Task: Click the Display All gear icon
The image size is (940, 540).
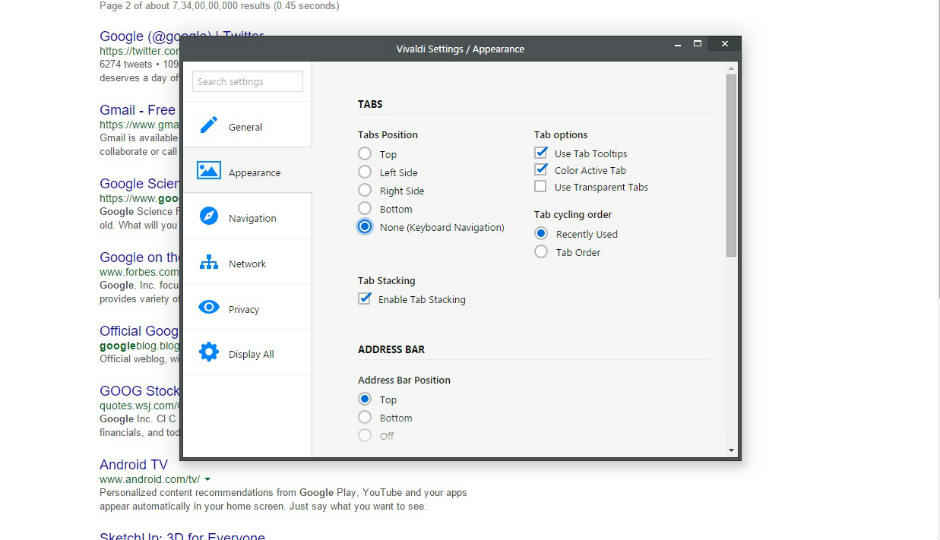Action: pyautogui.click(x=209, y=352)
